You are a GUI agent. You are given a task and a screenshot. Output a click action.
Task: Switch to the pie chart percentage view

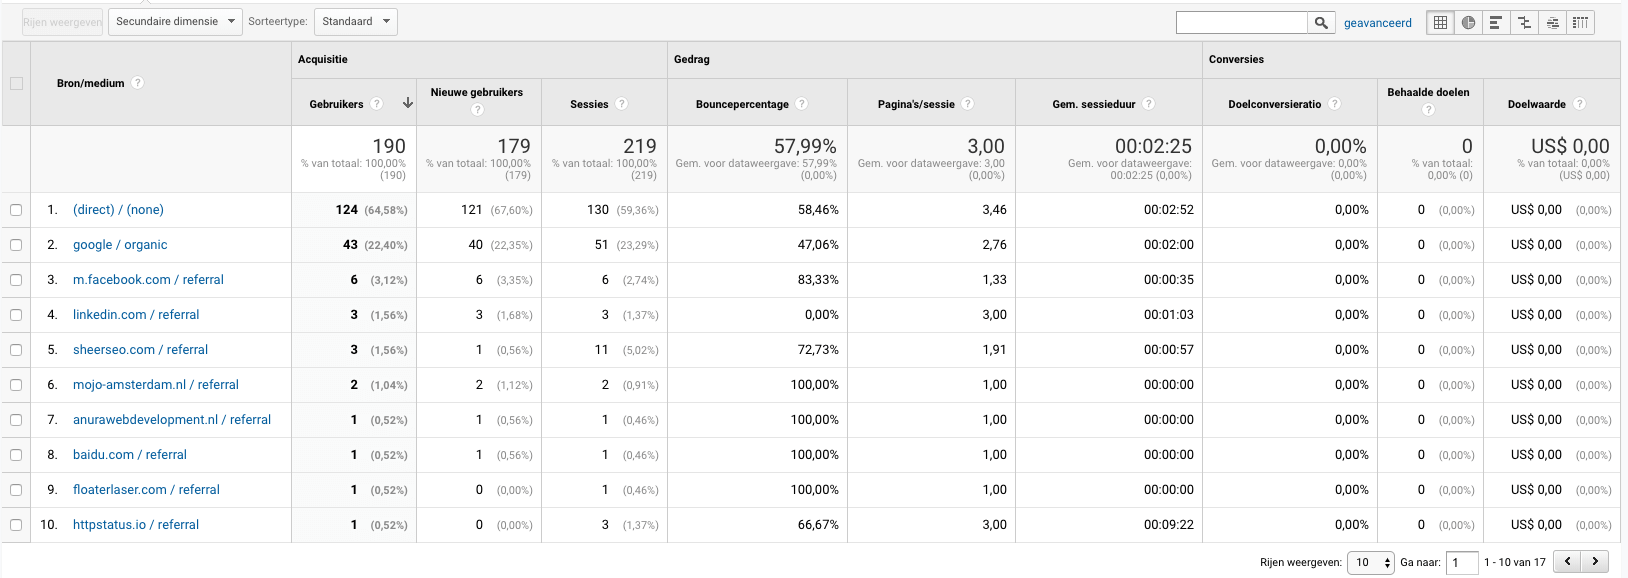tap(1468, 23)
